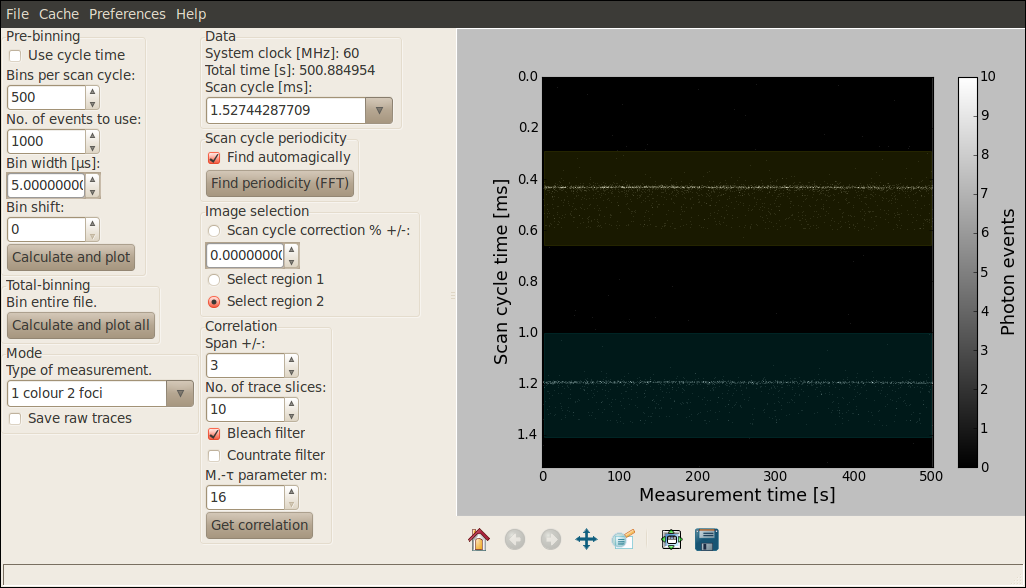
Task: Click the save figure floppy icon
Action: click(707, 540)
